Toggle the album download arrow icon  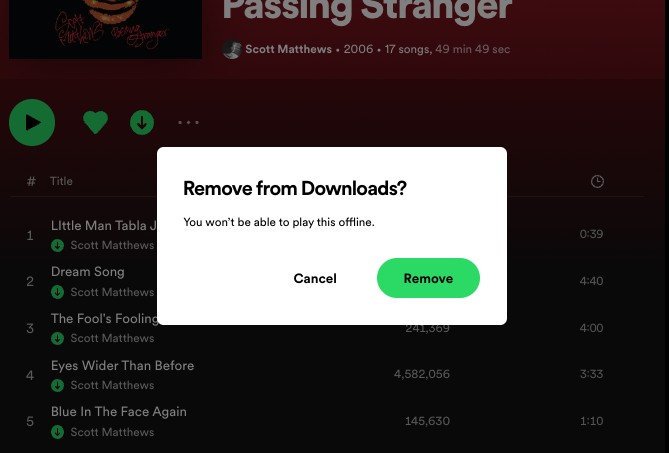tap(142, 122)
